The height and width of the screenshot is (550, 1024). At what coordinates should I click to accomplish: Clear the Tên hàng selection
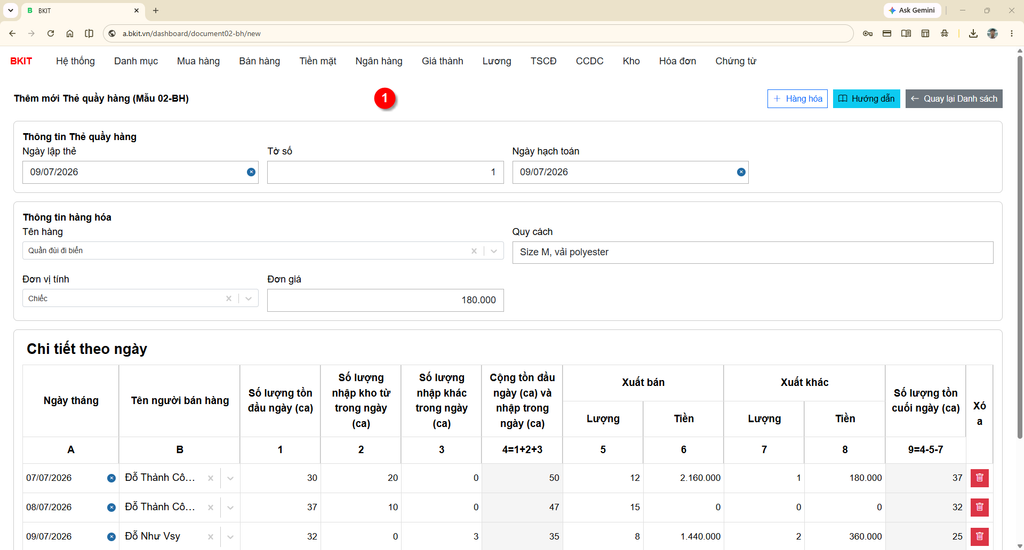tap(474, 251)
